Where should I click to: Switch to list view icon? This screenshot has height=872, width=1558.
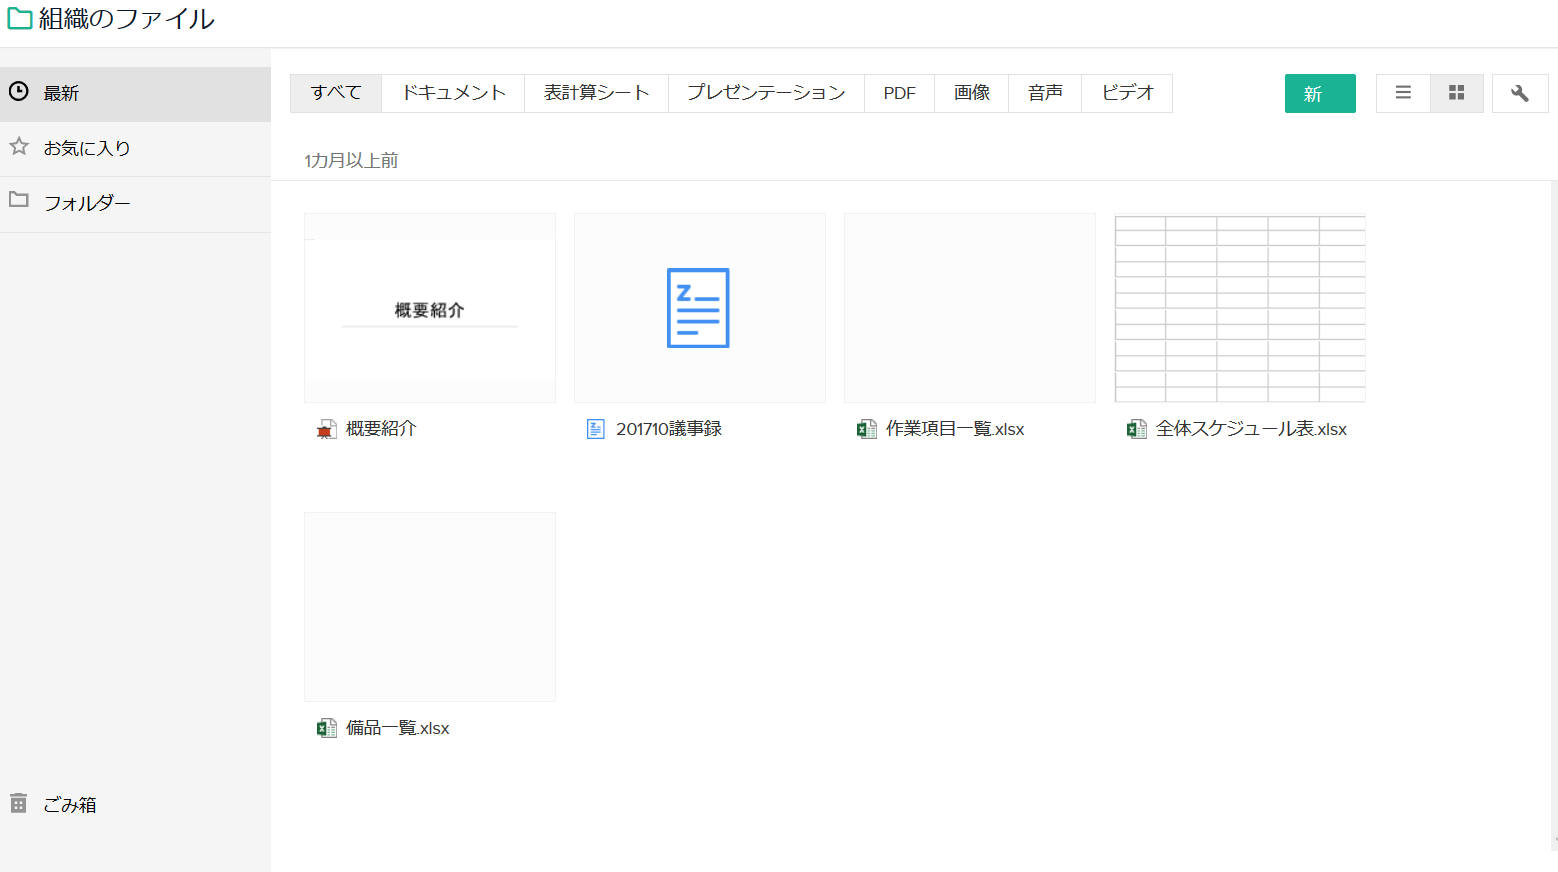pyautogui.click(x=1403, y=93)
